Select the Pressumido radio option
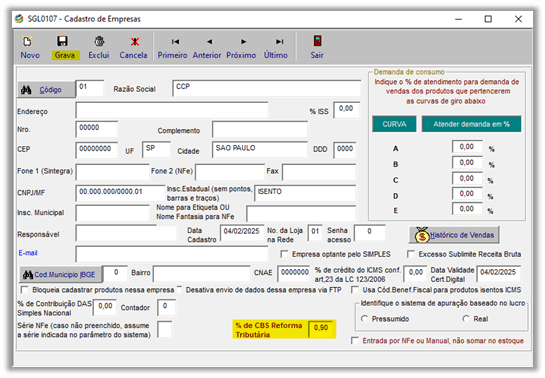This screenshot has height=378, width=545. [364, 319]
